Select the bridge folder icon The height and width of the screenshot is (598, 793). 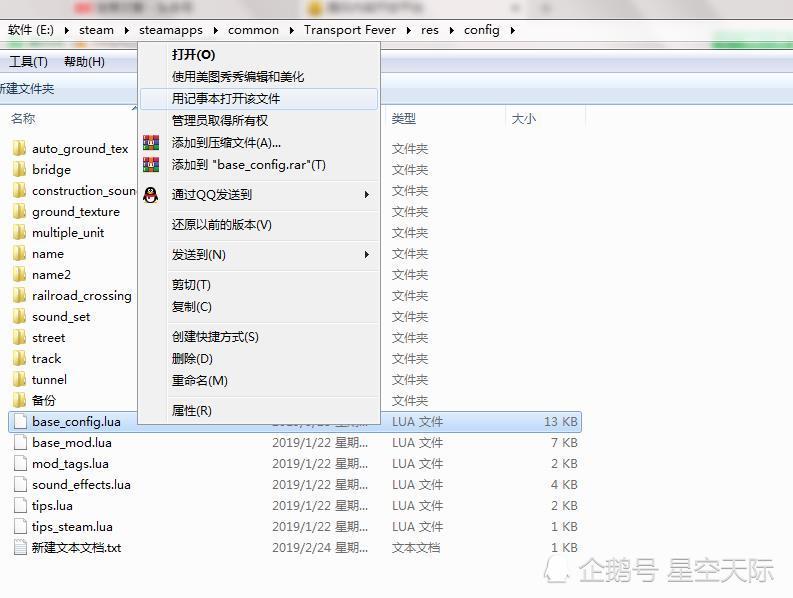click(20, 169)
